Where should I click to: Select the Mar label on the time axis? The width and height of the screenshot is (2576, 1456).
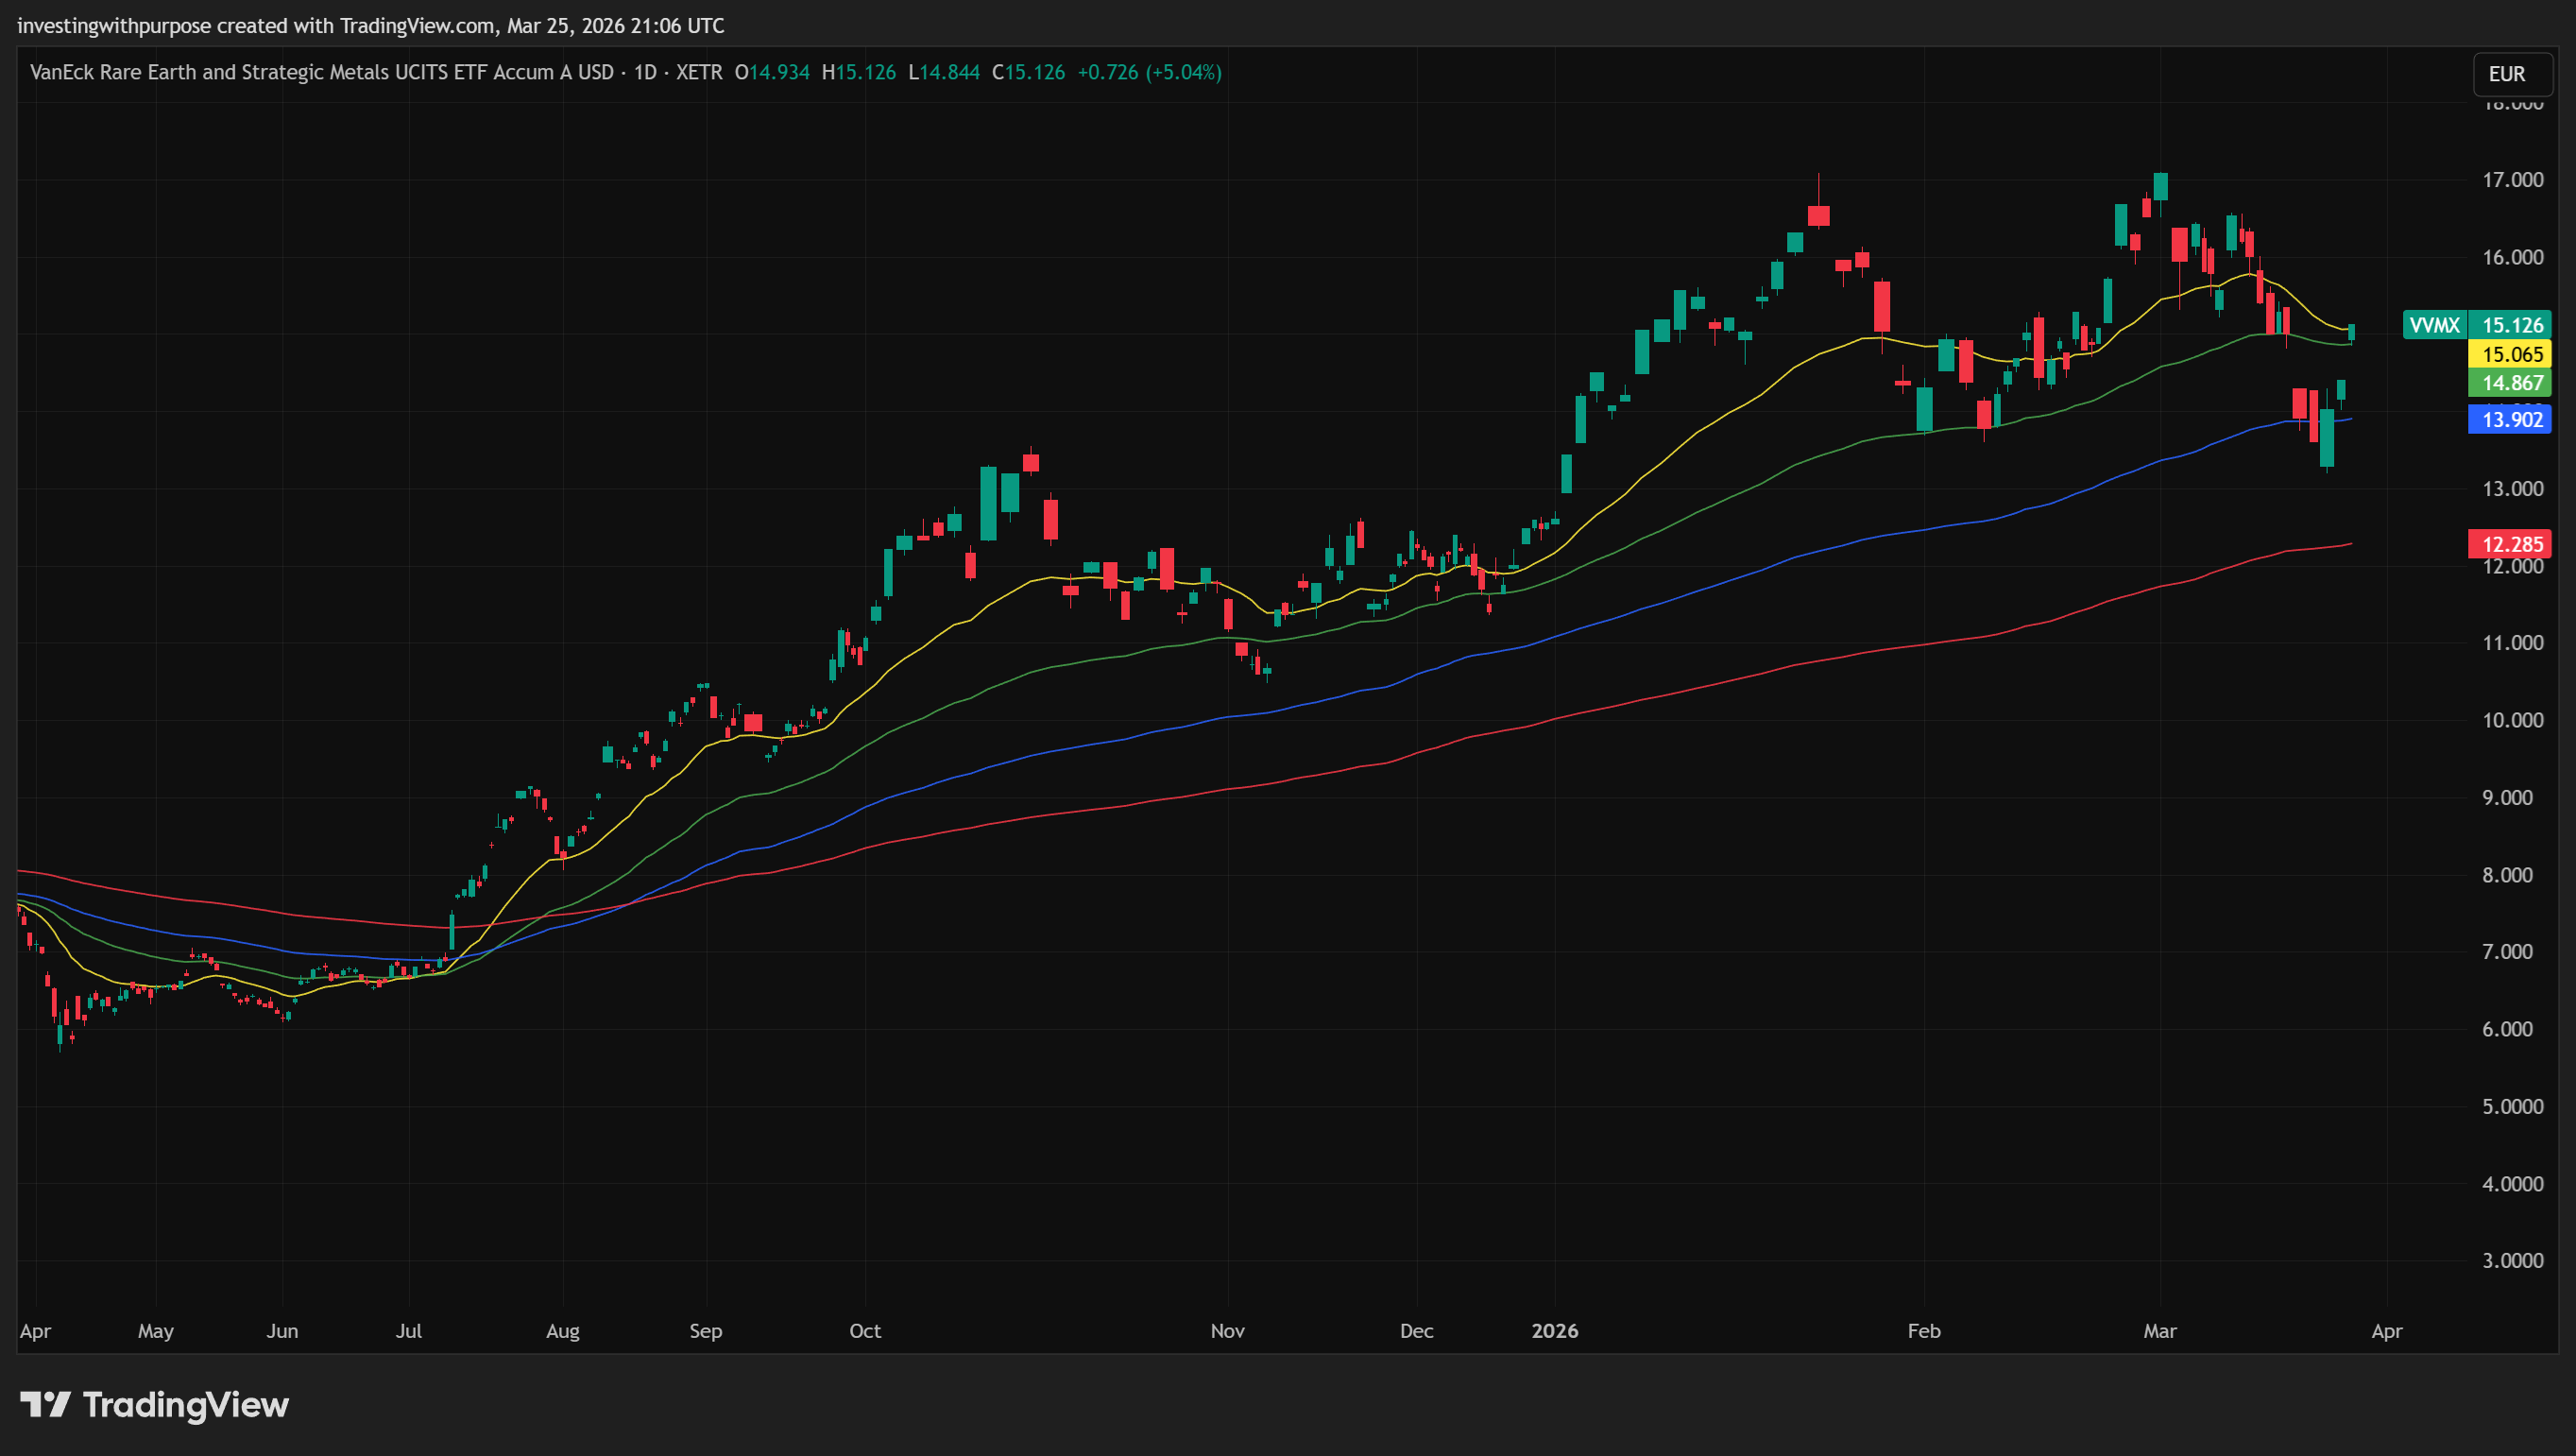point(2159,1331)
